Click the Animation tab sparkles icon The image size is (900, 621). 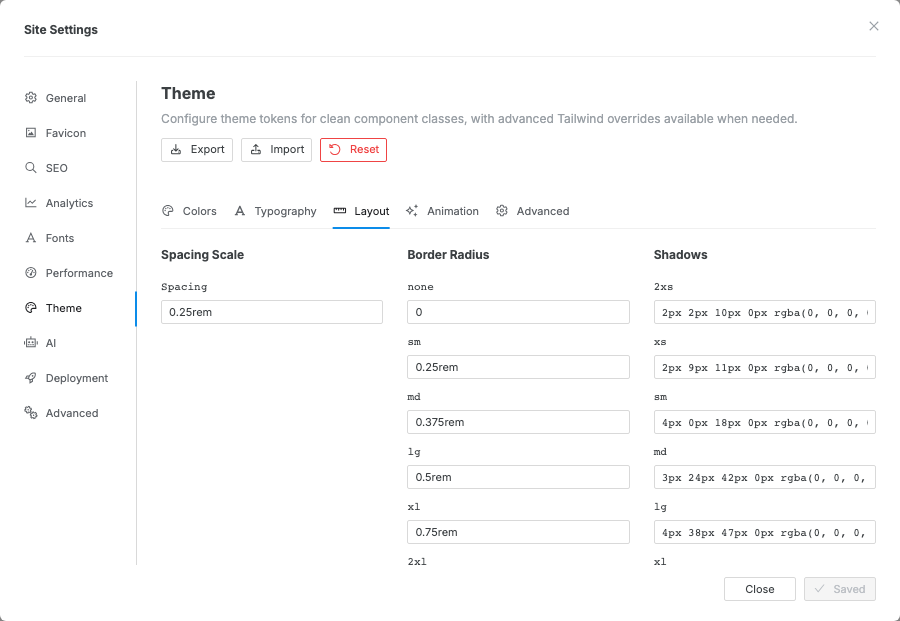412,211
